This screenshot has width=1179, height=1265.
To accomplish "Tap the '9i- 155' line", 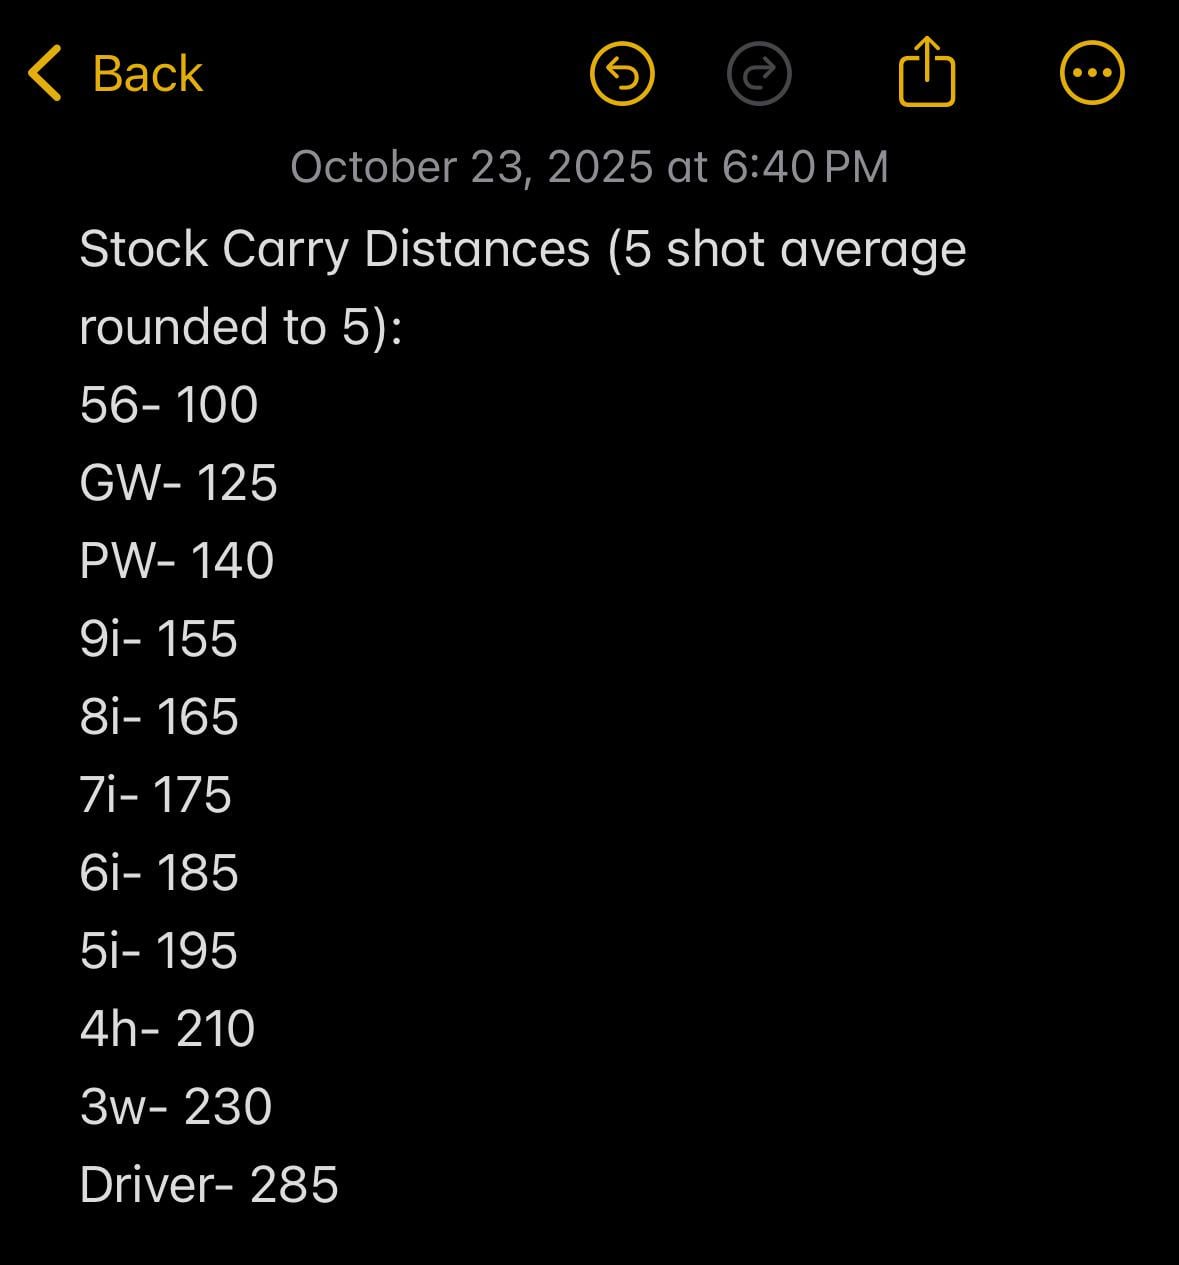I will coord(158,639).
